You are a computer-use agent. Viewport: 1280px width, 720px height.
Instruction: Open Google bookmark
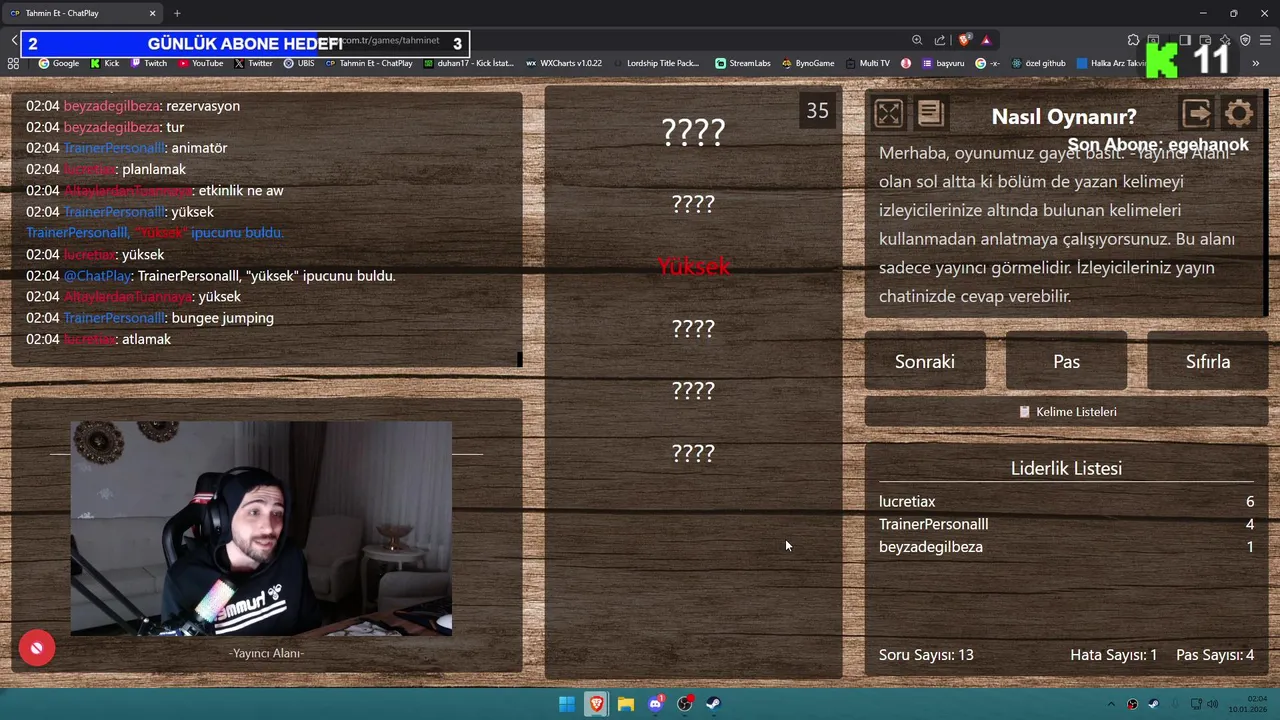pos(59,63)
